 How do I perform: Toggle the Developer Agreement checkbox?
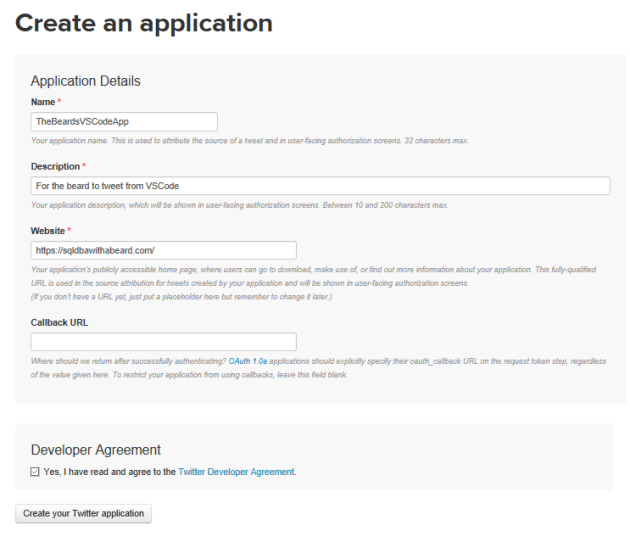point(36,471)
